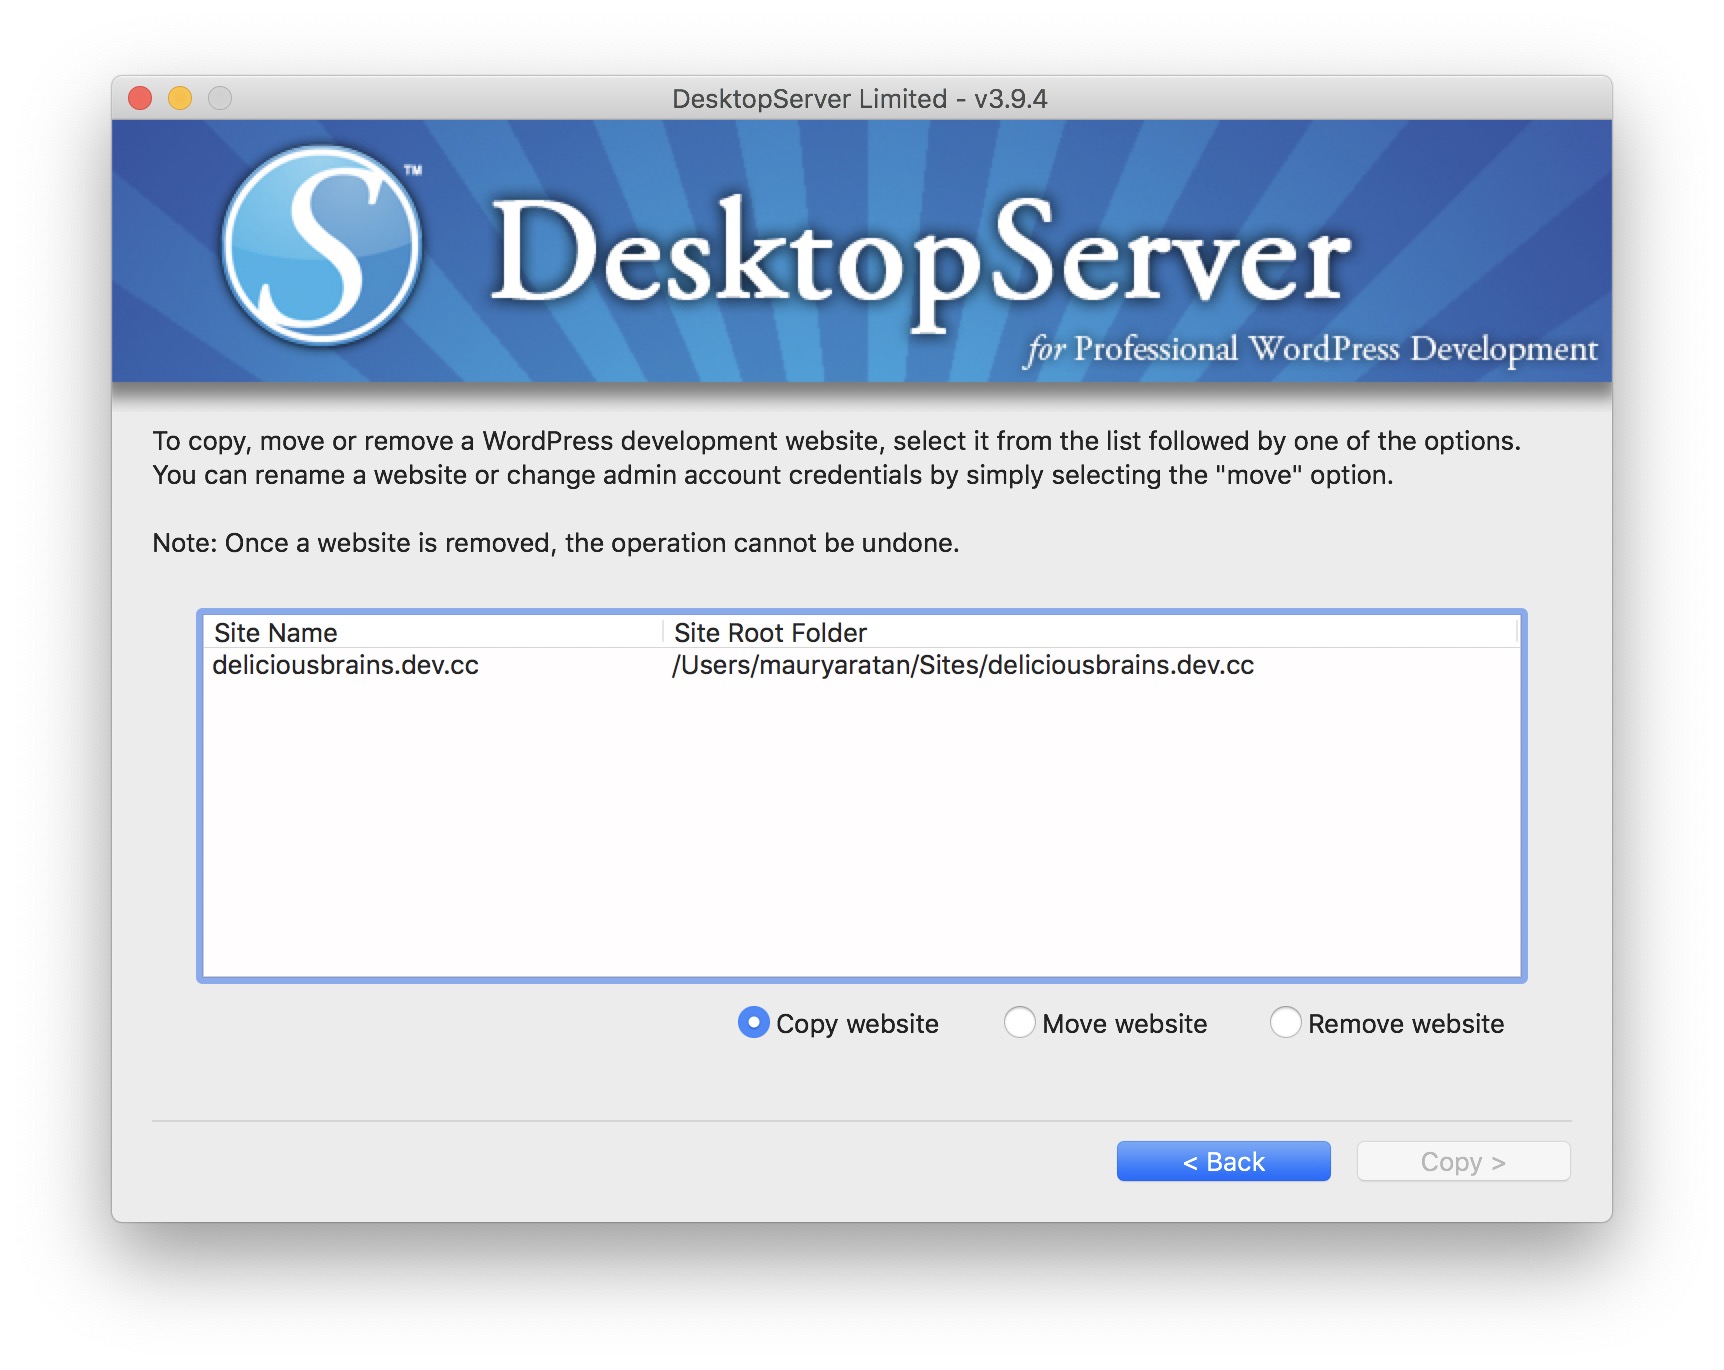Click the Site Name column header
Image resolution: width=1724 pixels, height=1370 pixels.
(x=433, y=632)
